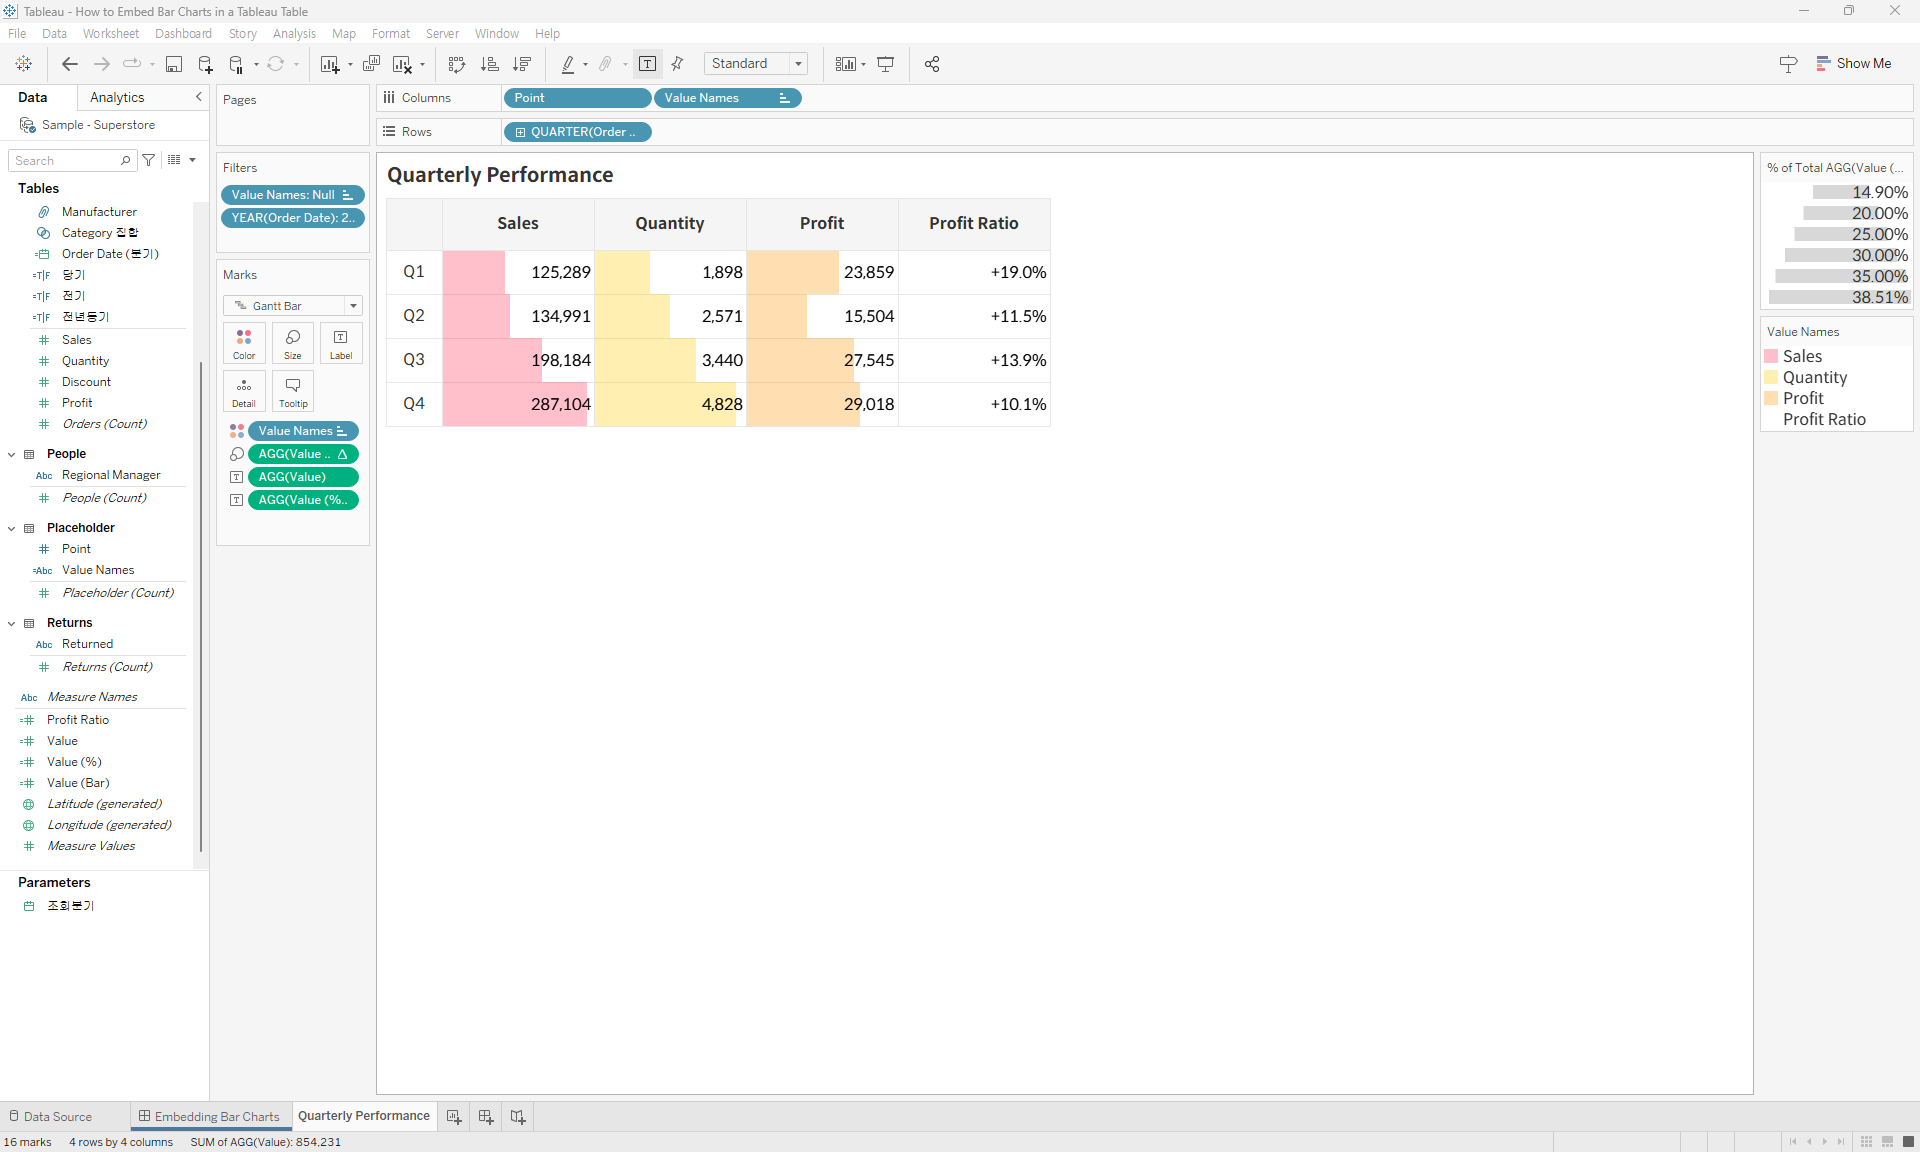This screenshot has height=1152, width=1920.
Task: Click the New Dashboard icon in the tab bar
Action: [486, 1117]
